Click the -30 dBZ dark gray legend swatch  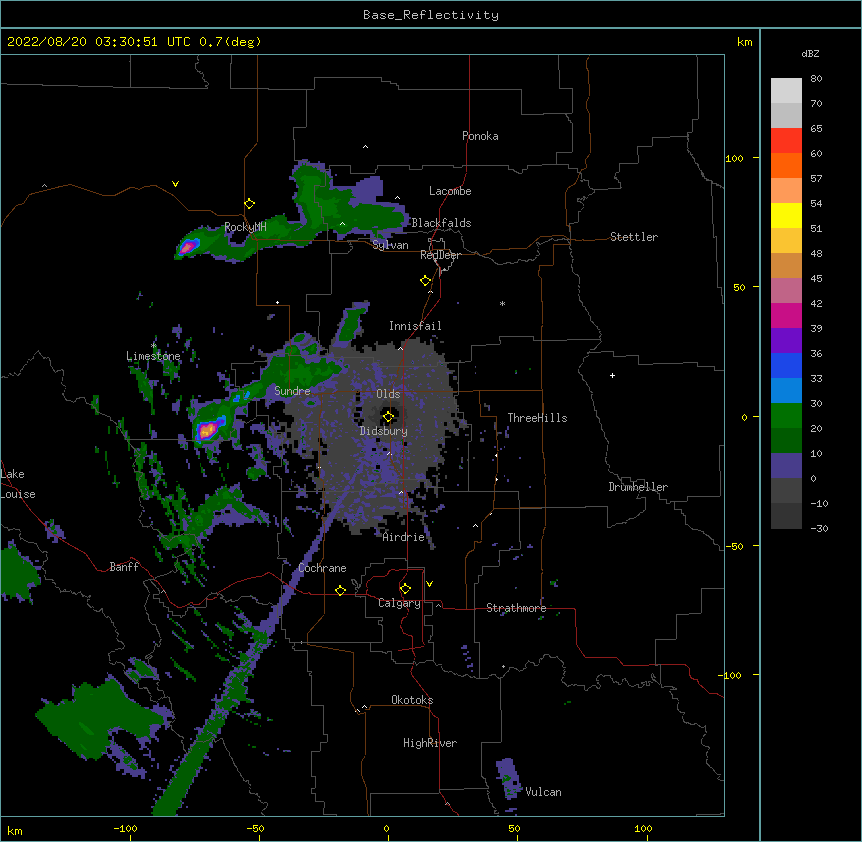tap(786, 516)
